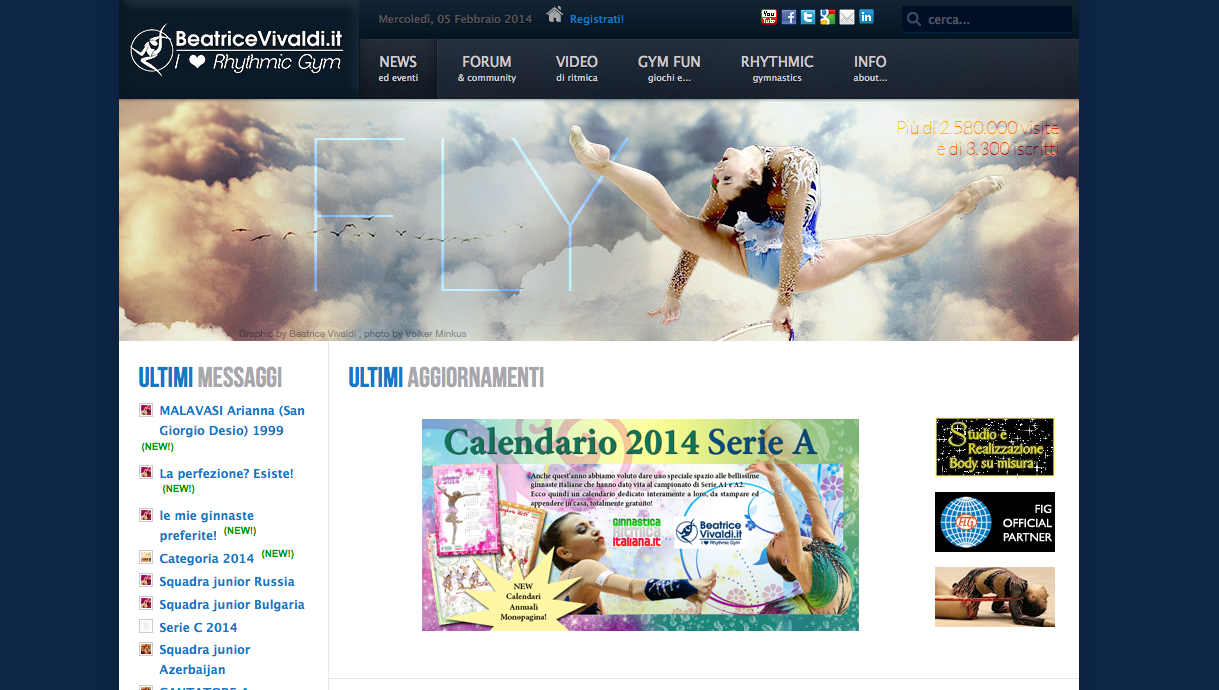Click the Registrati! link
1219x690 pixels.
[x=597, y=19]
